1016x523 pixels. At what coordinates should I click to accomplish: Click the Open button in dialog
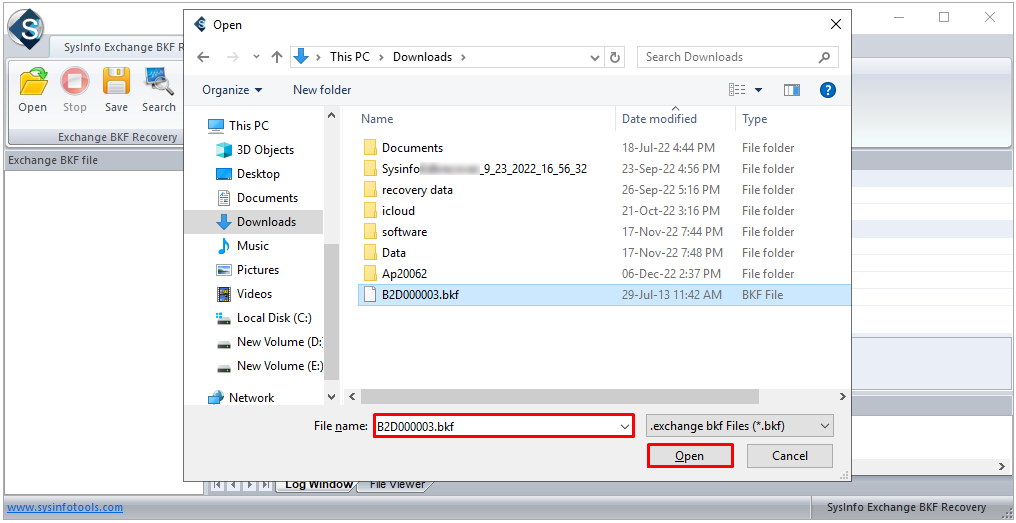(689, 456)
